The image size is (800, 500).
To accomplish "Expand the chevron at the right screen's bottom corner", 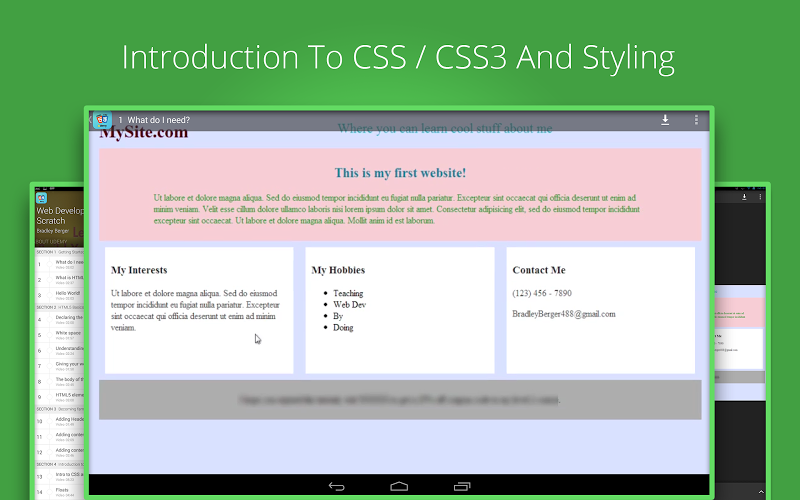I will [760, 492].
